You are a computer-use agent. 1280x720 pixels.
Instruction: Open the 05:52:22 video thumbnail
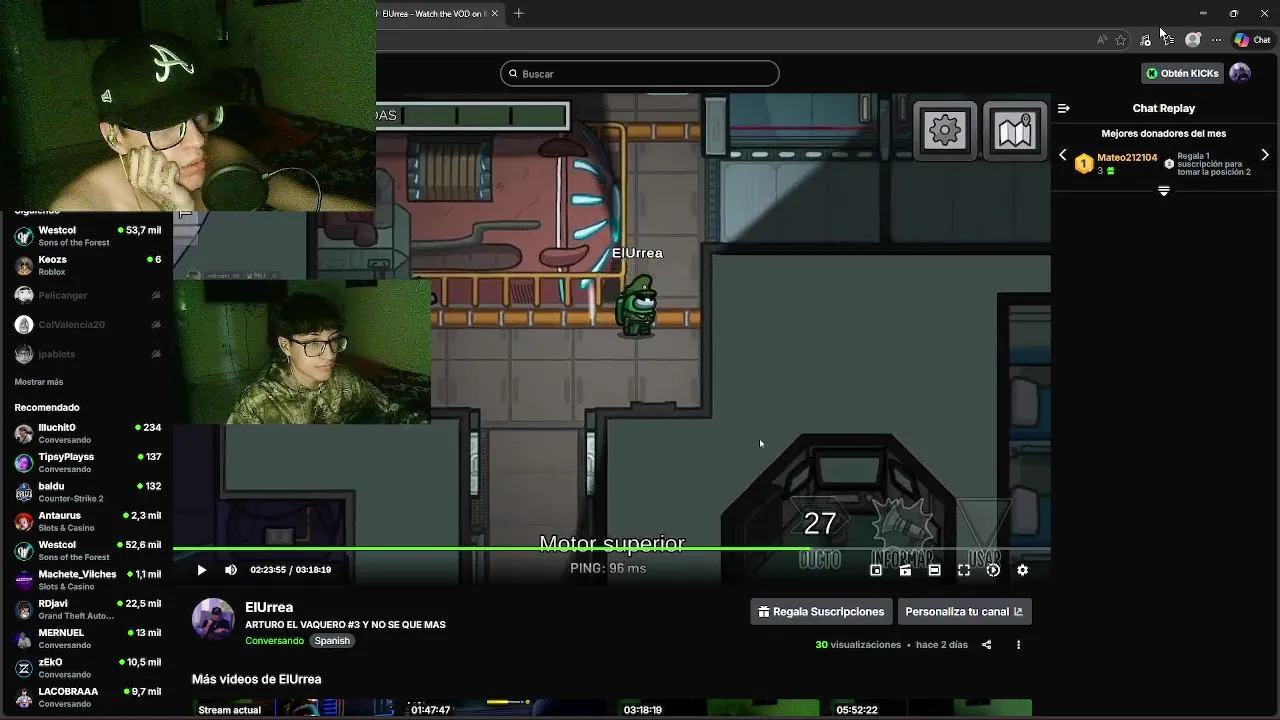point(931,709)
